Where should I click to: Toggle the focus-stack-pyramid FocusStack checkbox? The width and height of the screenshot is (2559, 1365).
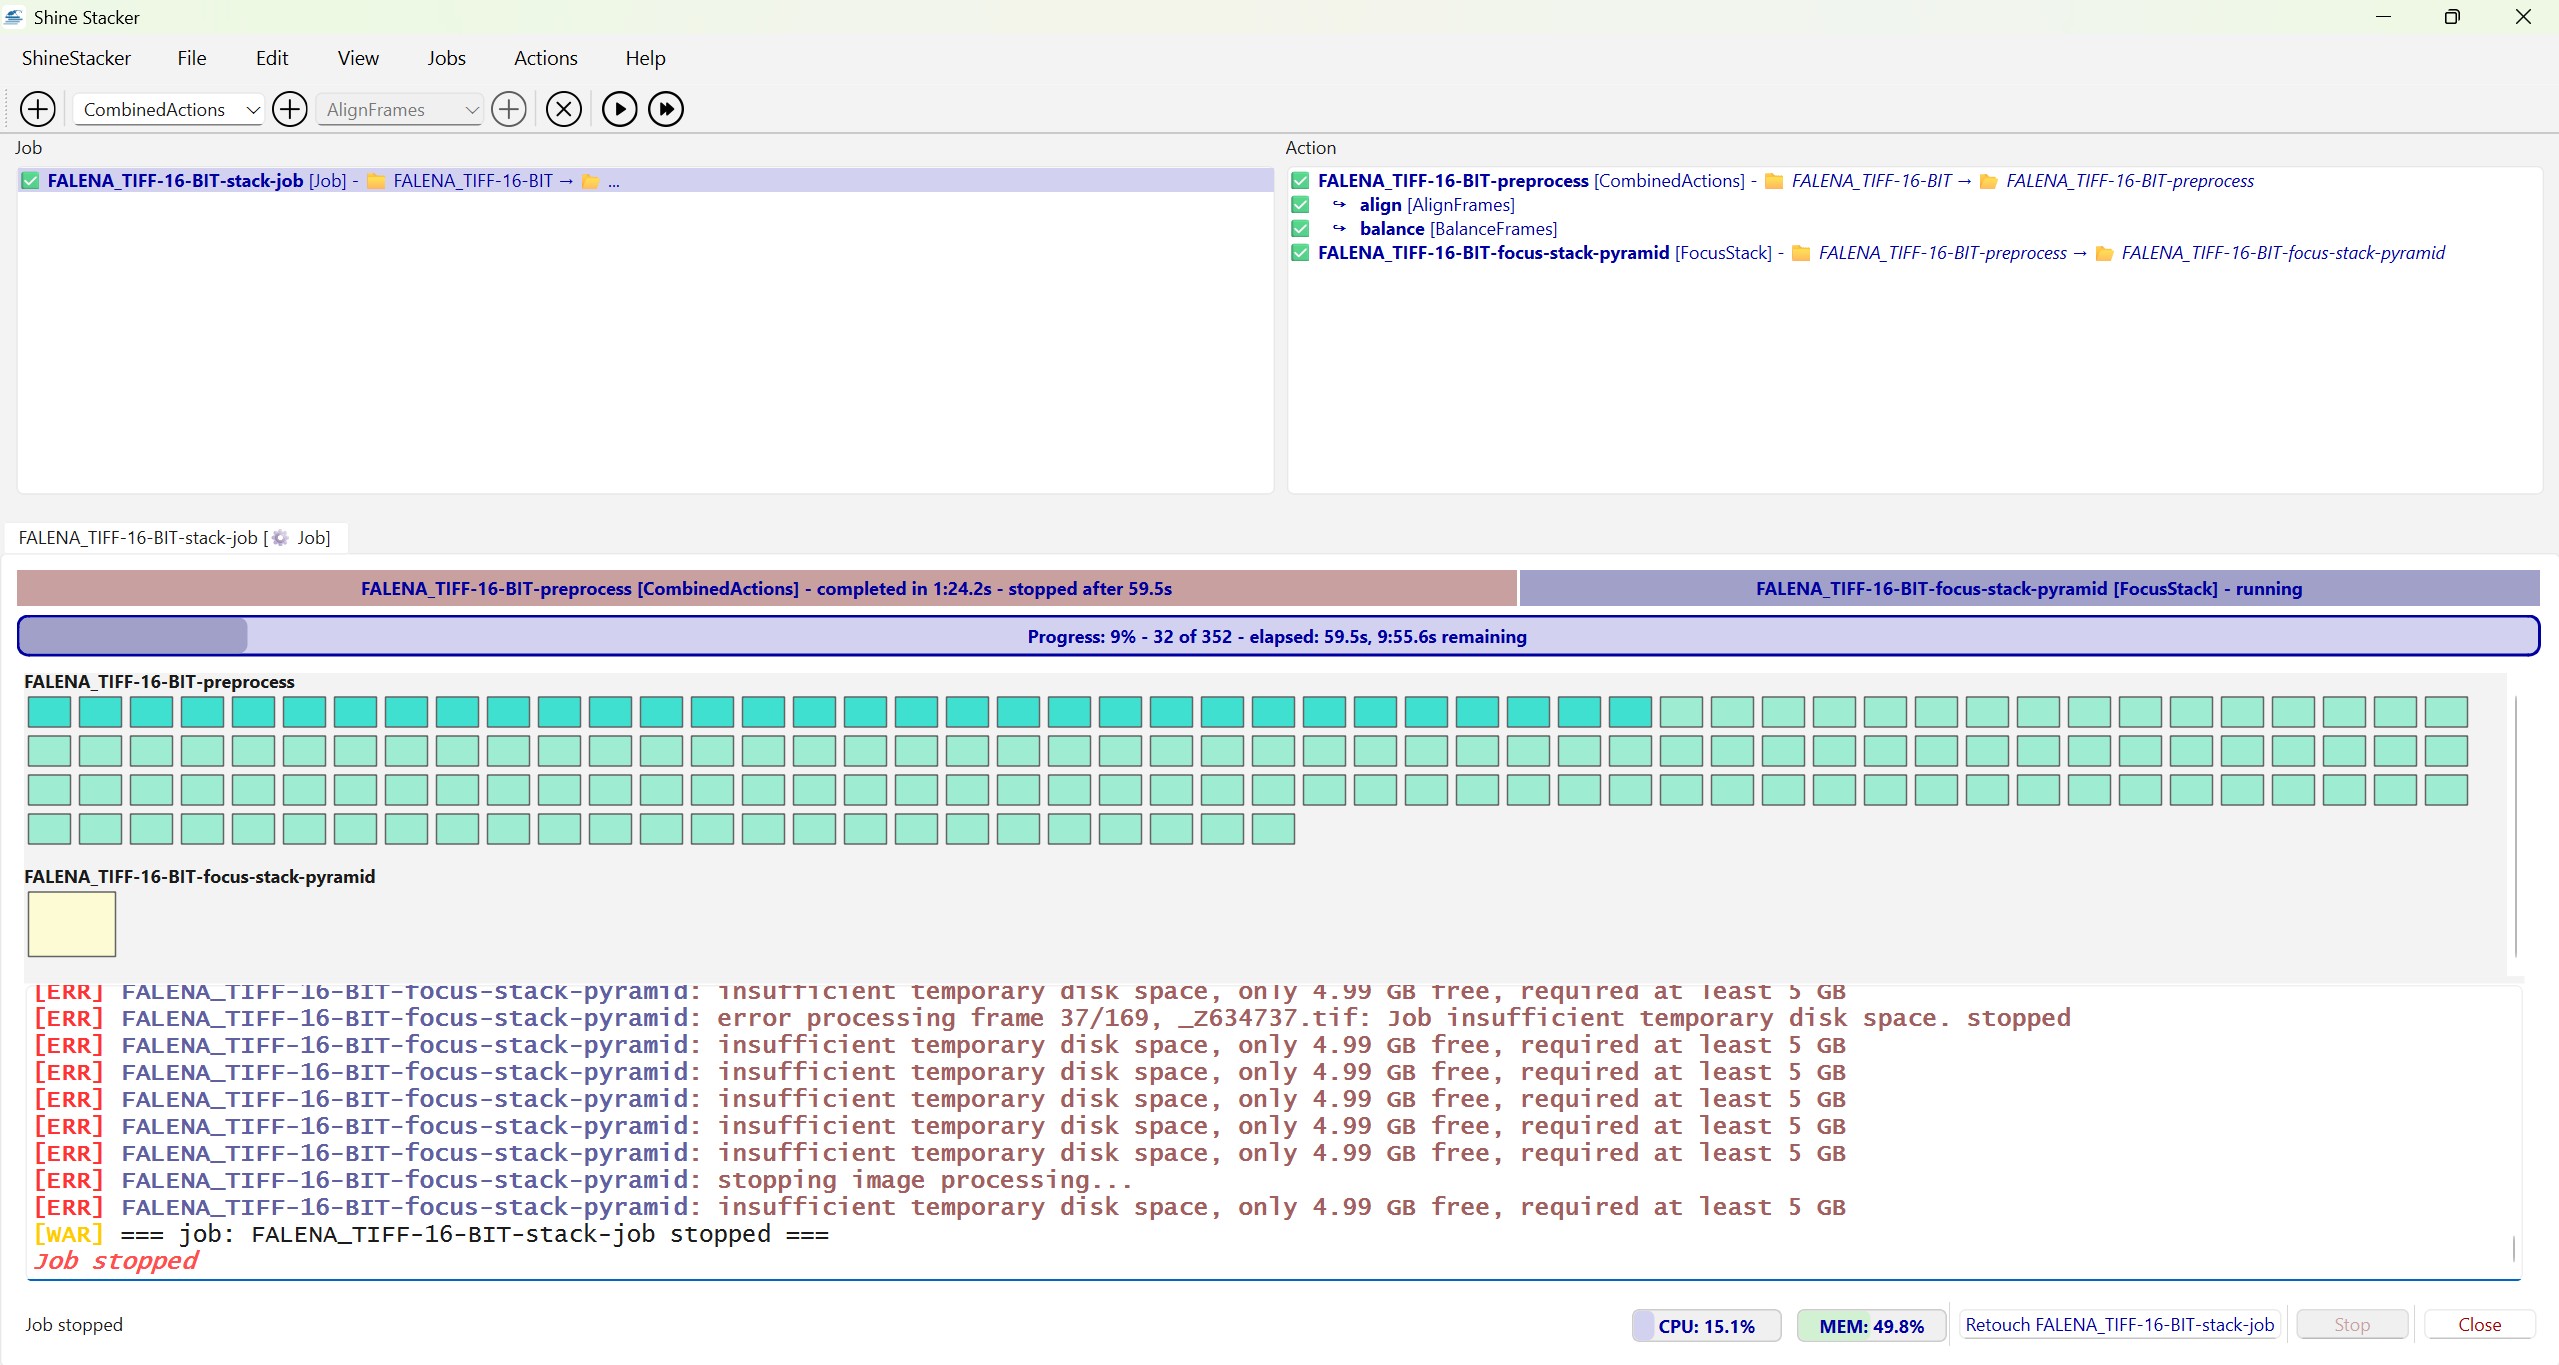(1300, 253)
